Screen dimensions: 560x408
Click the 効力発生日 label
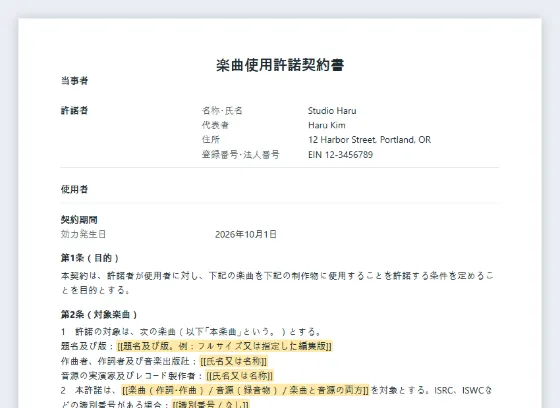click(83, 234)
